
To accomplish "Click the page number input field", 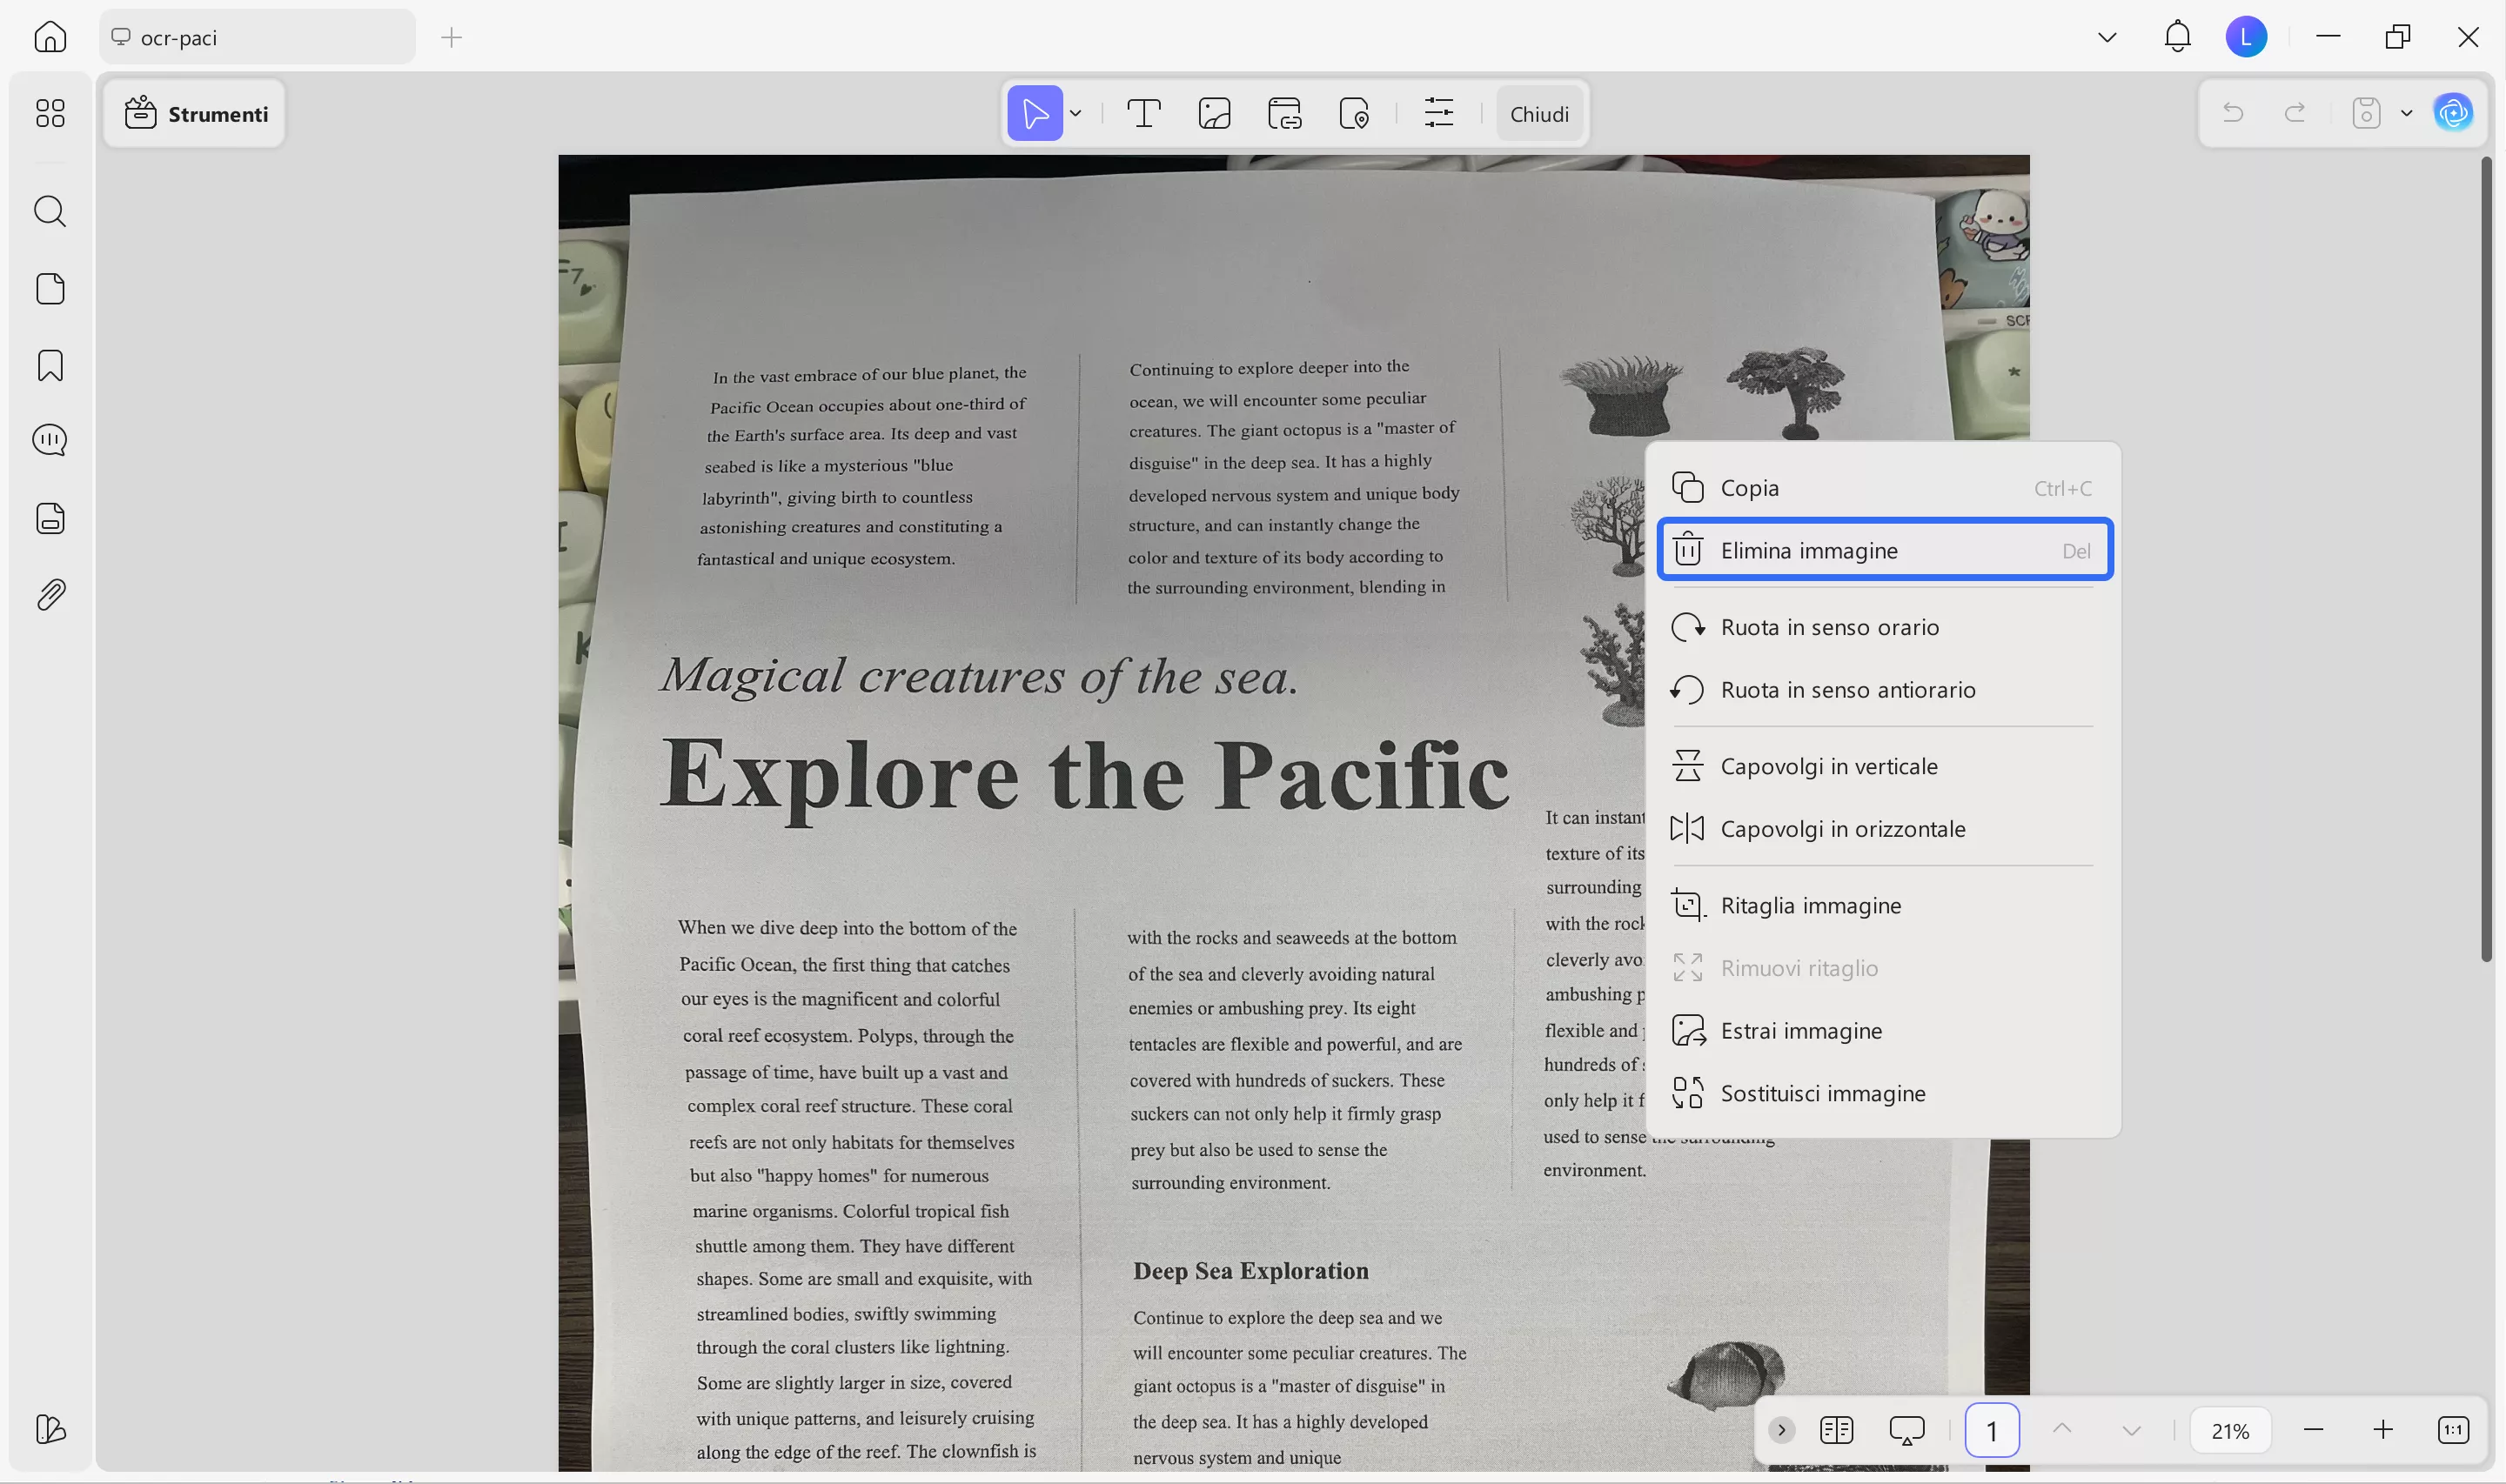I will pos(1991,1430).
